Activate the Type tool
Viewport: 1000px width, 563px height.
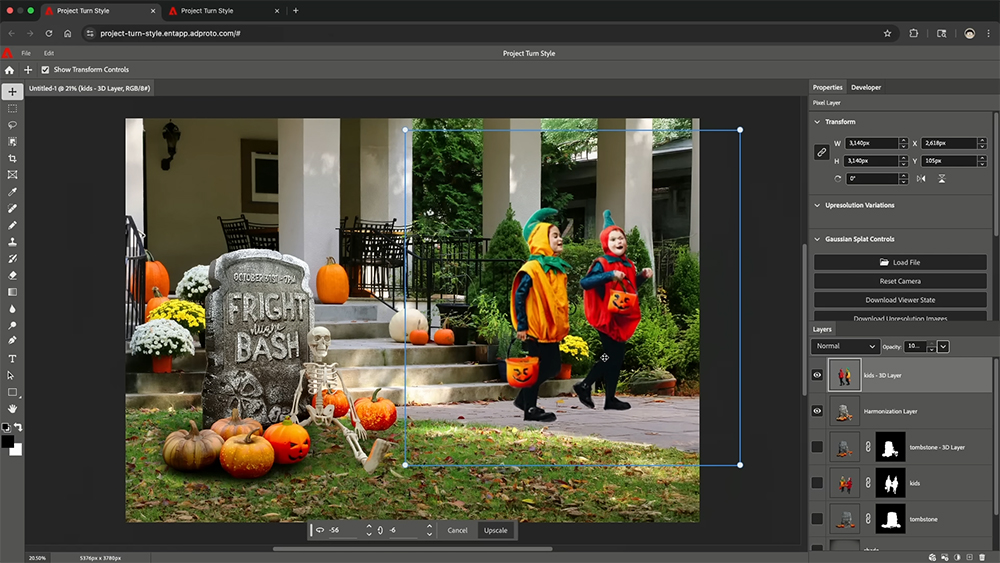[x=12, y=358]
